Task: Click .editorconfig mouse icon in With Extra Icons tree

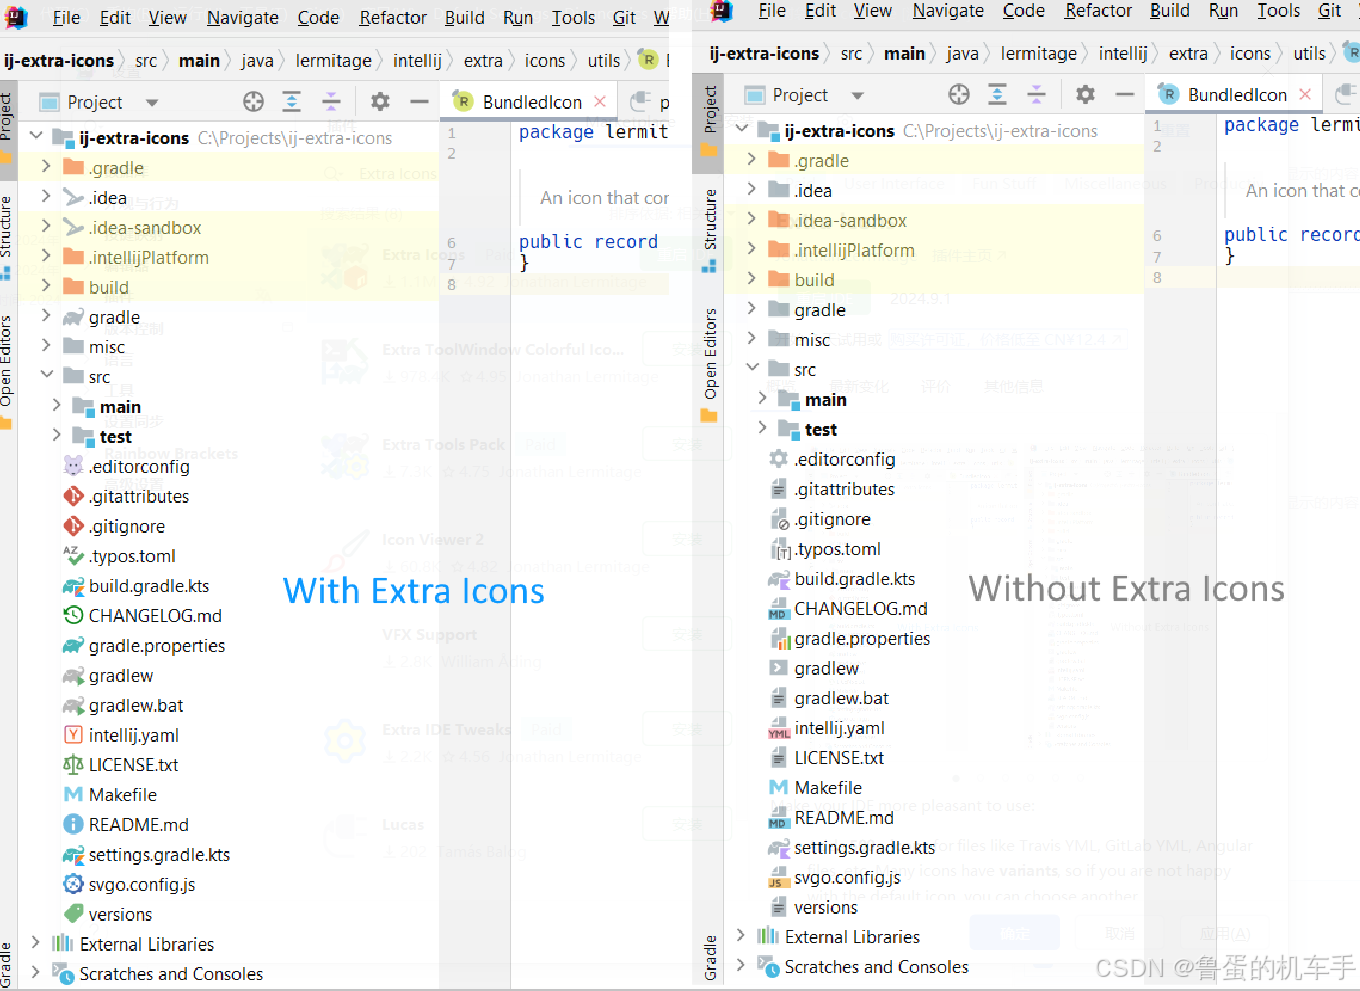Action: click(x=73, y=466)
